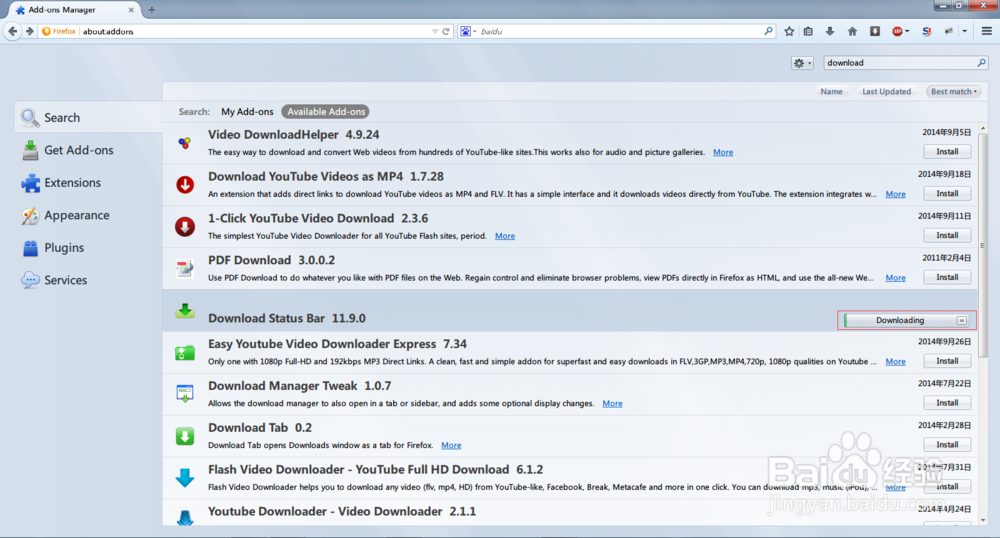The height and width of the screenshot is (538, 1000).
Task: Click the Adblock Plus stop-sign icon
Action: click(897, 31)
